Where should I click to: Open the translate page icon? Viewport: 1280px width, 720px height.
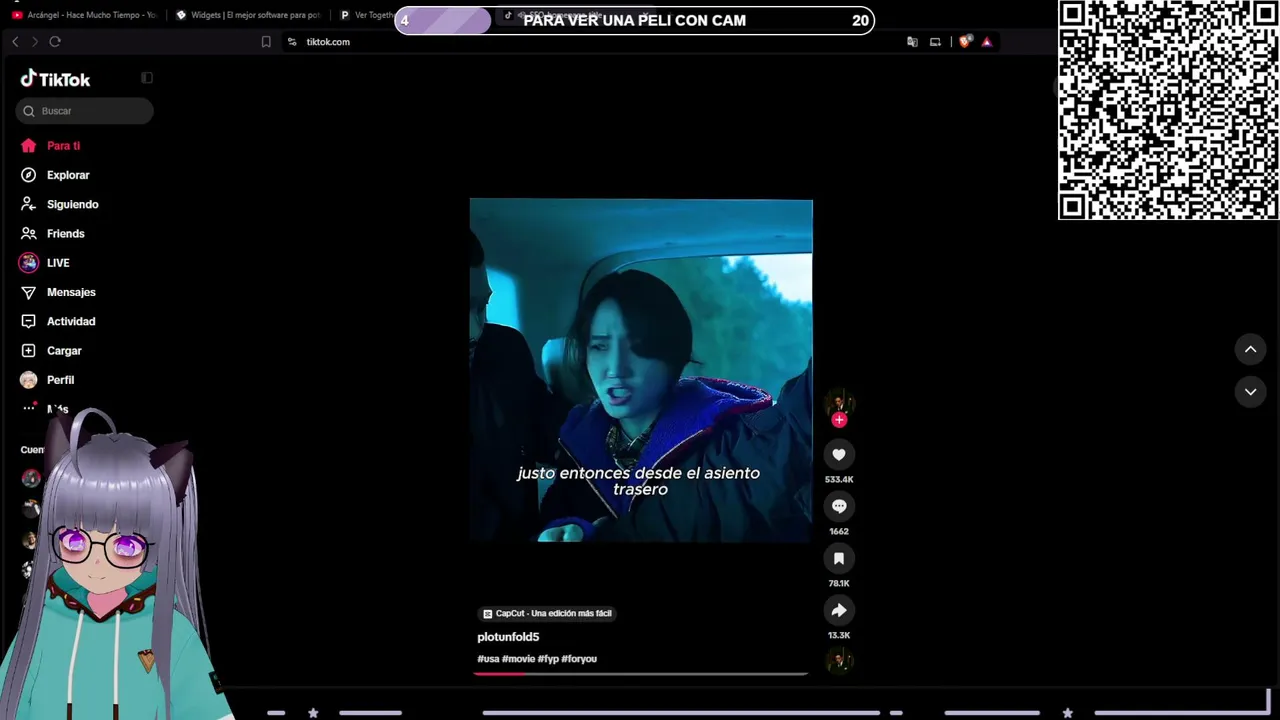[912, 42]
